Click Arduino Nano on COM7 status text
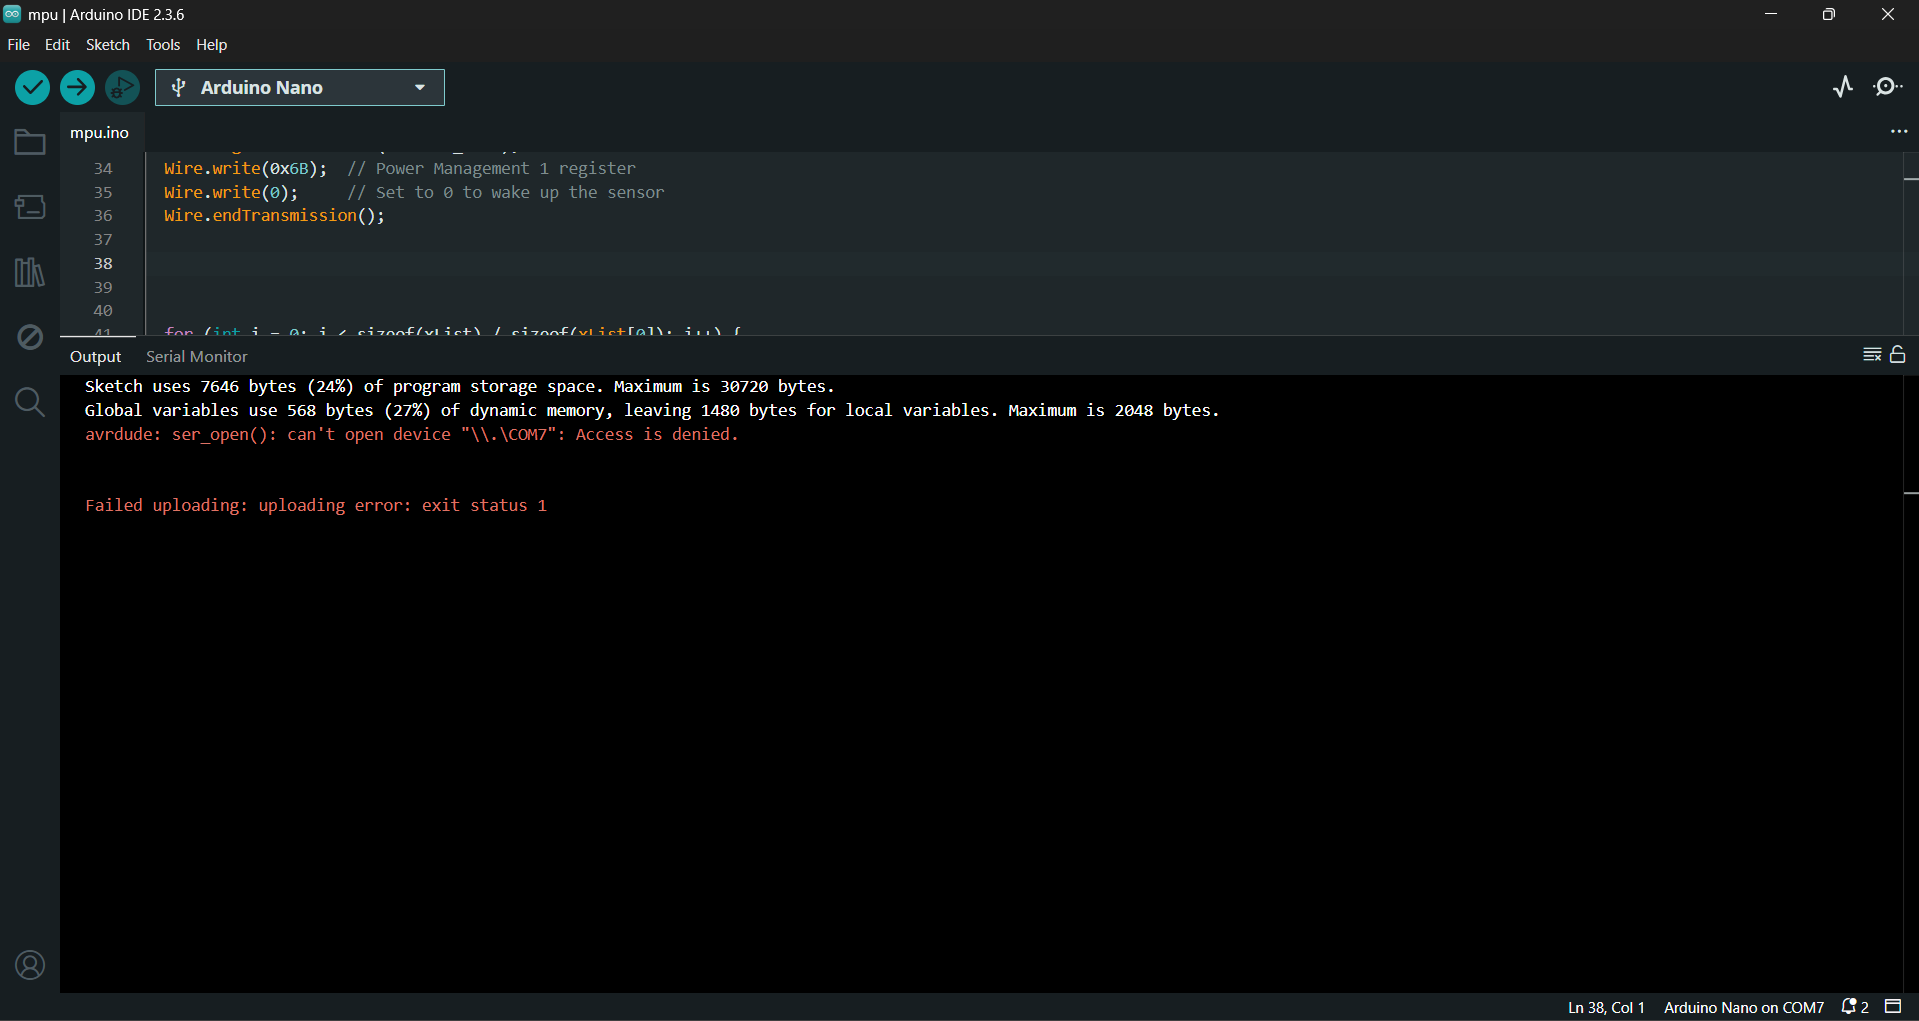Image resolution: width=1919 pixels, height=1021 pixels. [x=1743, y=1008]
